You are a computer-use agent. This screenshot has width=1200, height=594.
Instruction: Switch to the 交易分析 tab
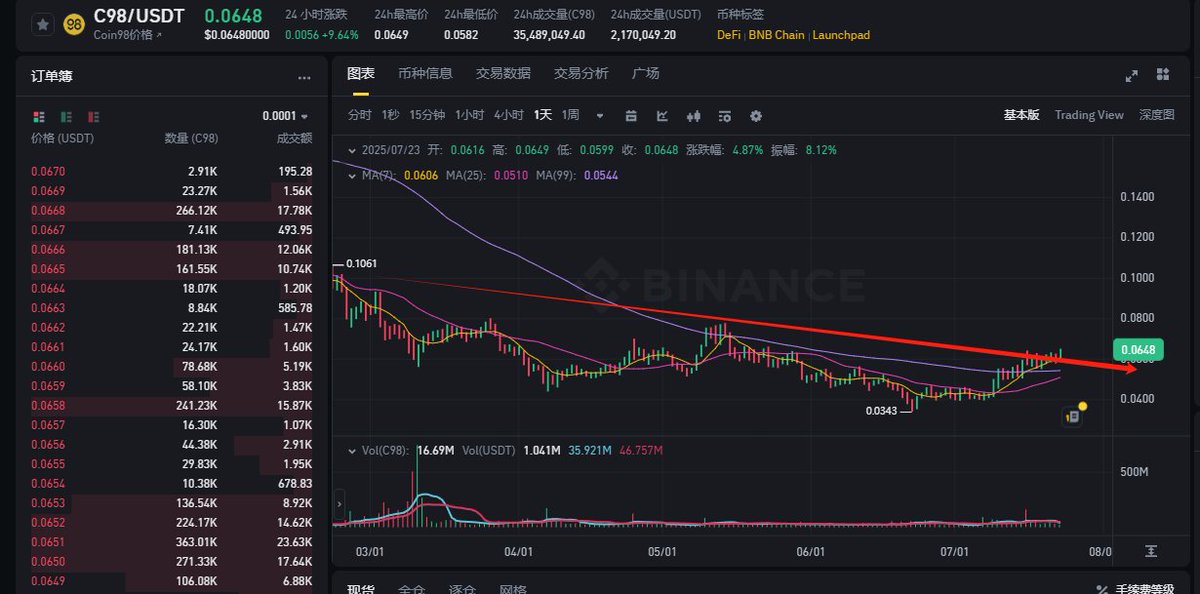(581, 73)
